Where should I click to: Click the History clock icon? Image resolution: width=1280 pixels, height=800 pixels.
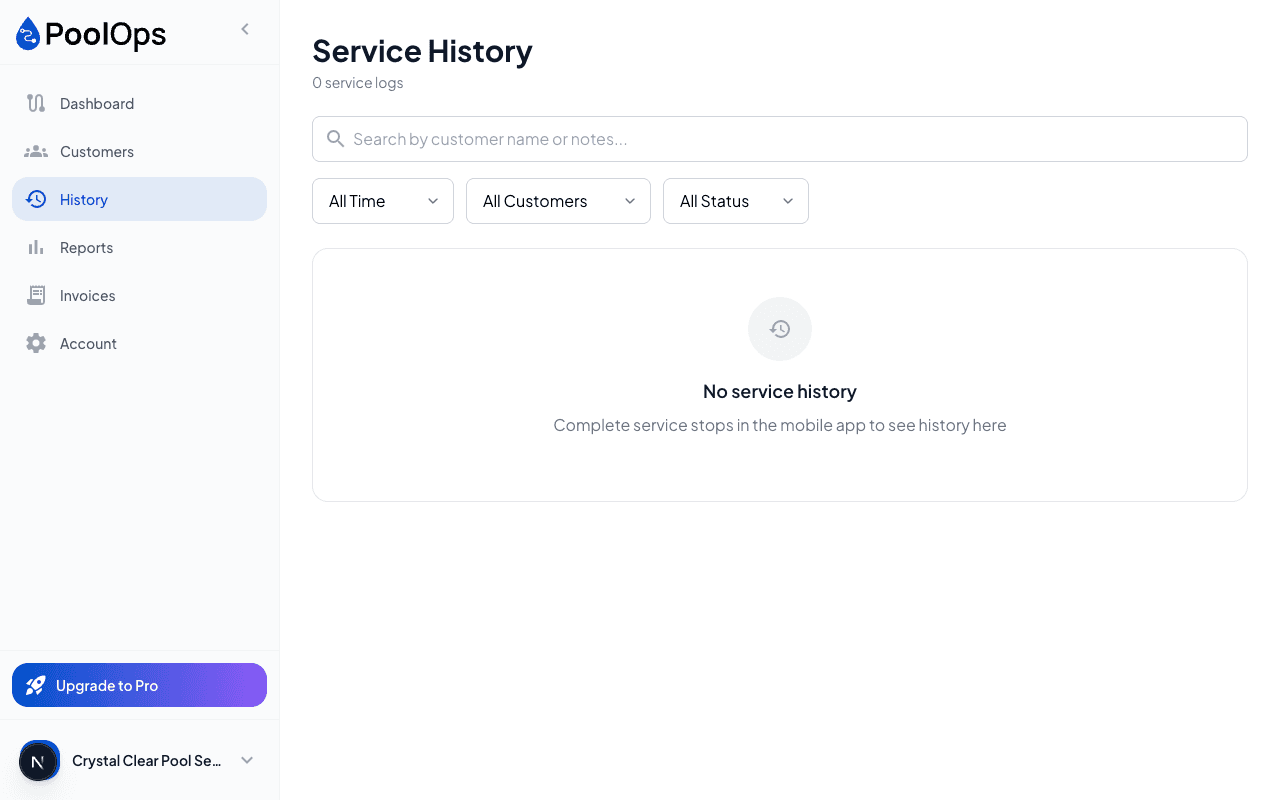point(36,199)
